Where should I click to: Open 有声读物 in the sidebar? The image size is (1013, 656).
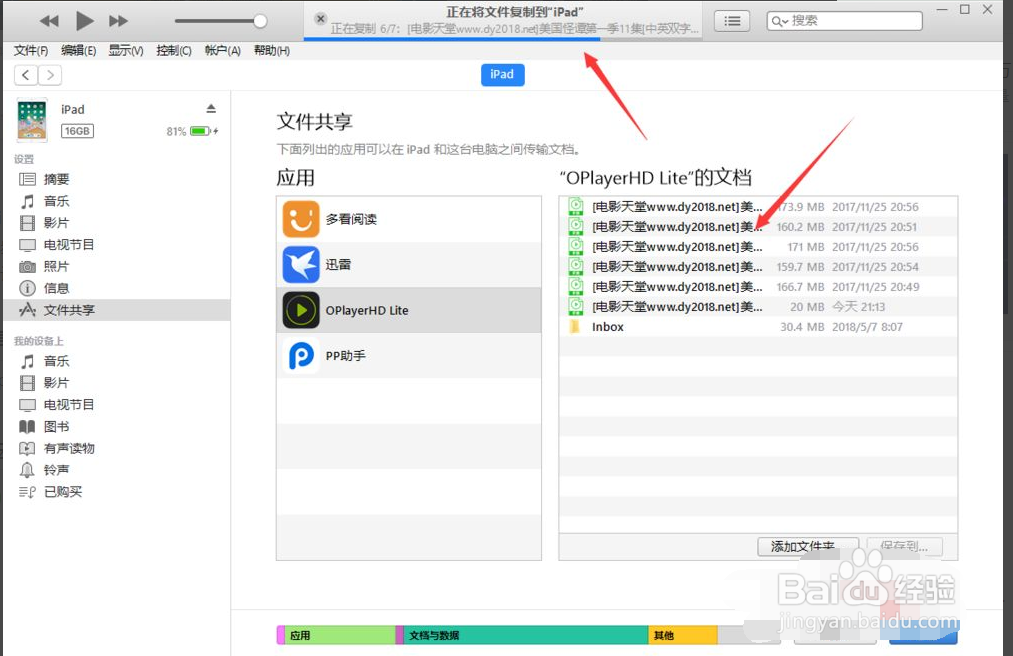116,448
